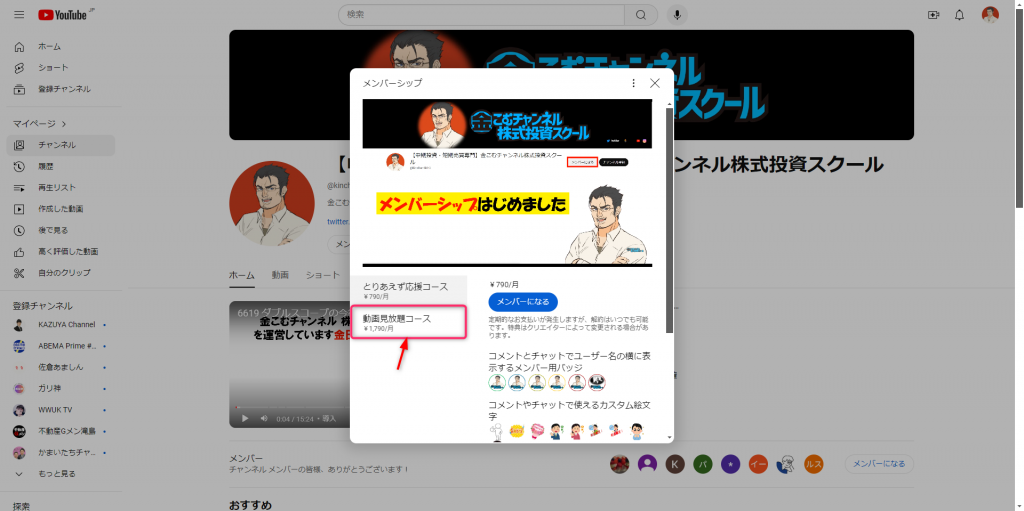The width and height of the screenshot is (1024, 511).
Task: Select 動画見放題コース tier
Action: pyautogui.click(x=409, y=322)
